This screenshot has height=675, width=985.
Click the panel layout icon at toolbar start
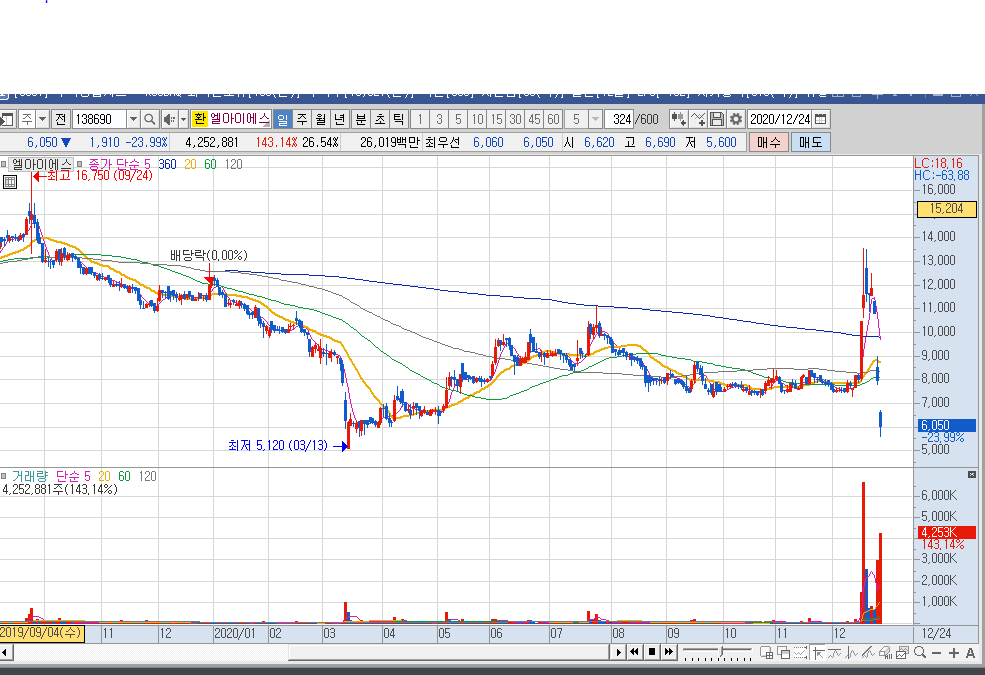[7, 119]
